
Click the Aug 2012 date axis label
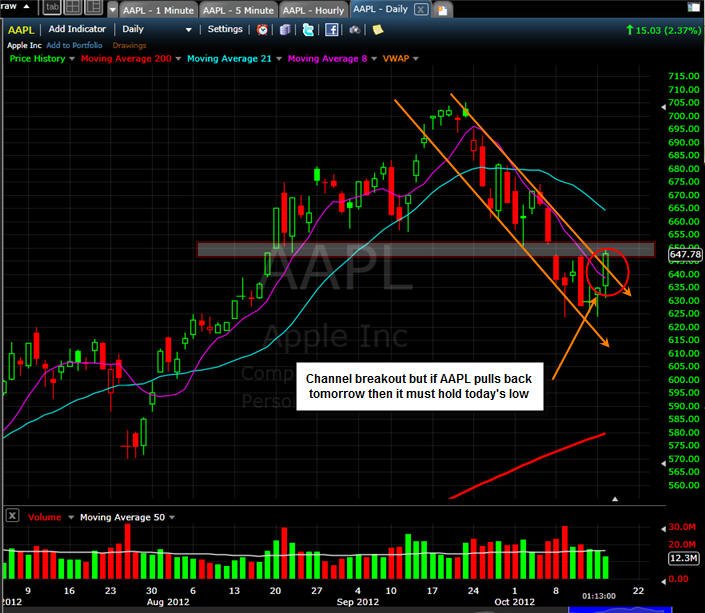click(x=168, y=602)
